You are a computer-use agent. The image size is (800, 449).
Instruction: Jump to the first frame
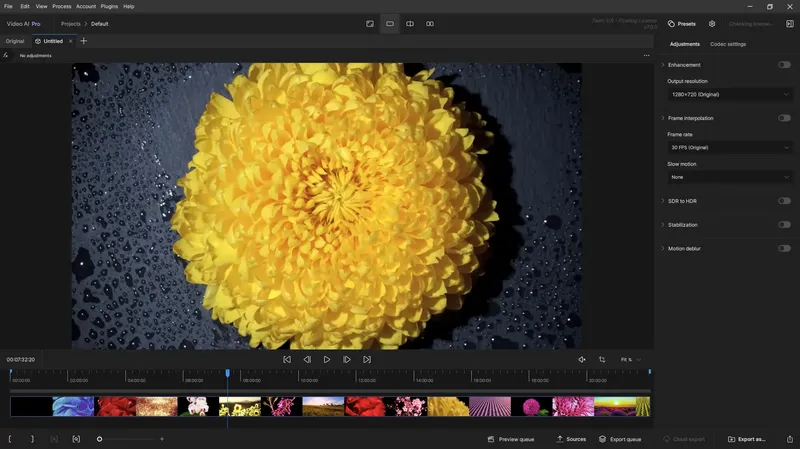coord(287,359)
